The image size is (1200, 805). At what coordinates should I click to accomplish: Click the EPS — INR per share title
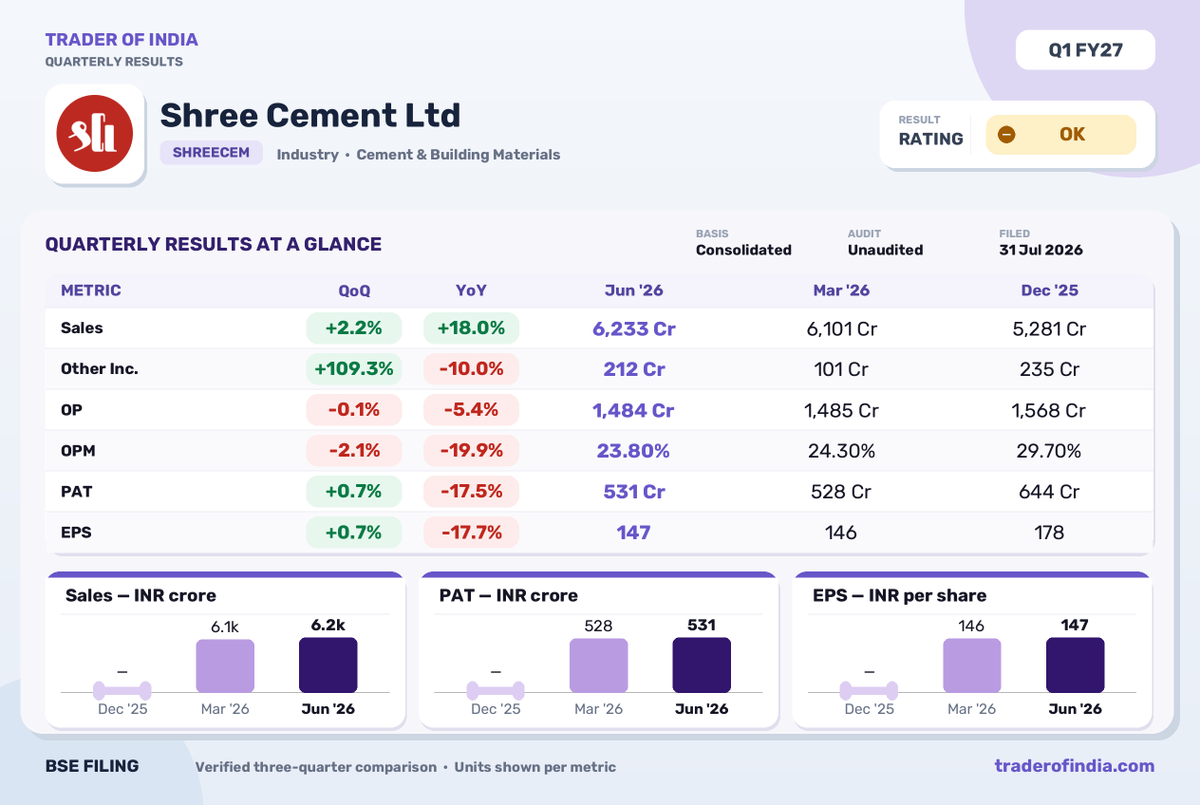tap(899, 595)
